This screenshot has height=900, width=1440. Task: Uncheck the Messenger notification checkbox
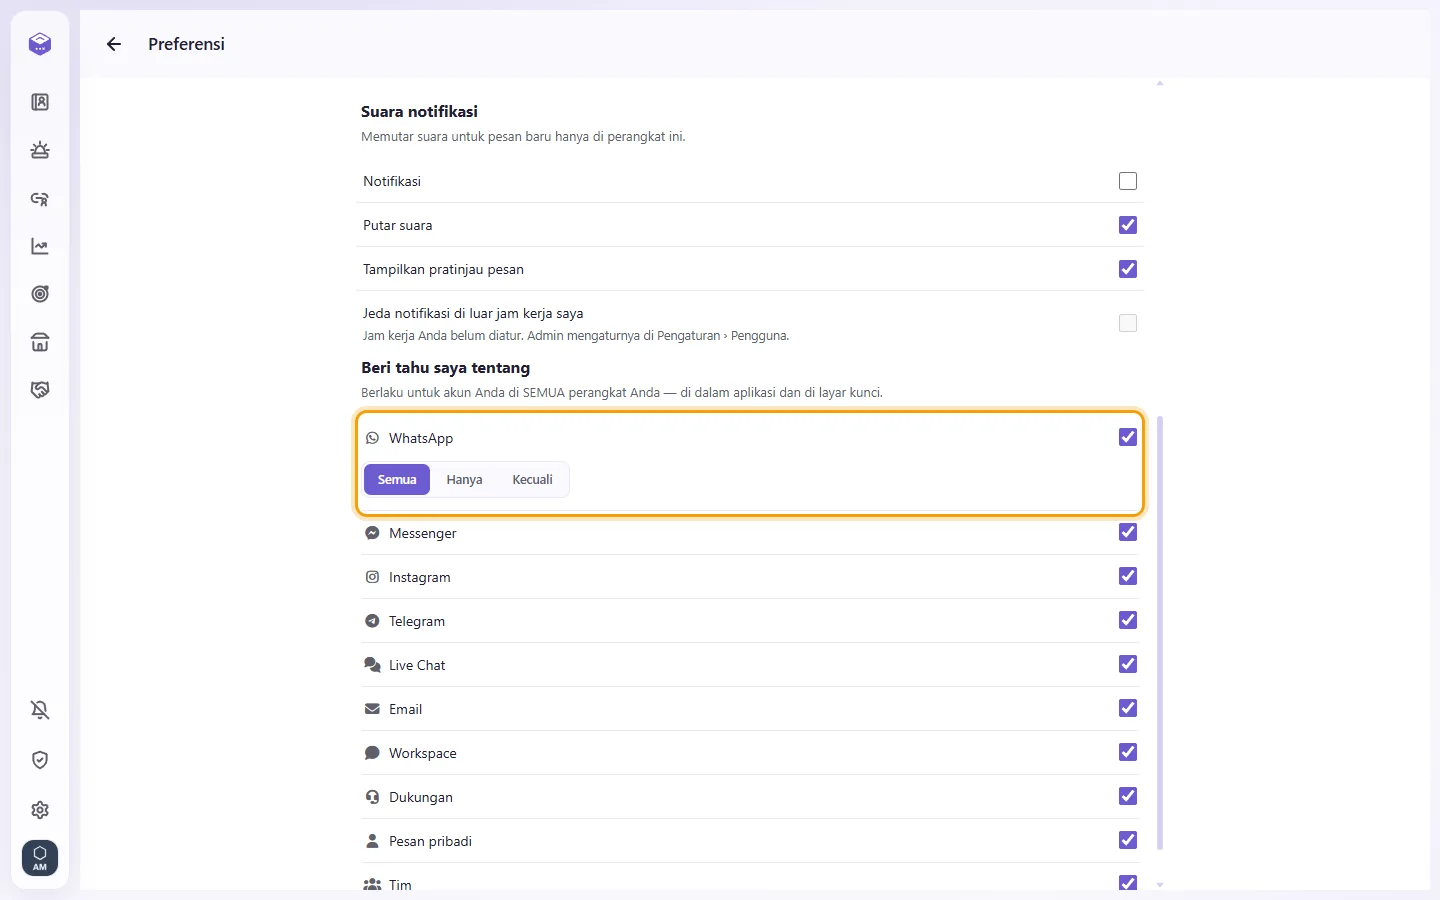[x=1128, y=532]
